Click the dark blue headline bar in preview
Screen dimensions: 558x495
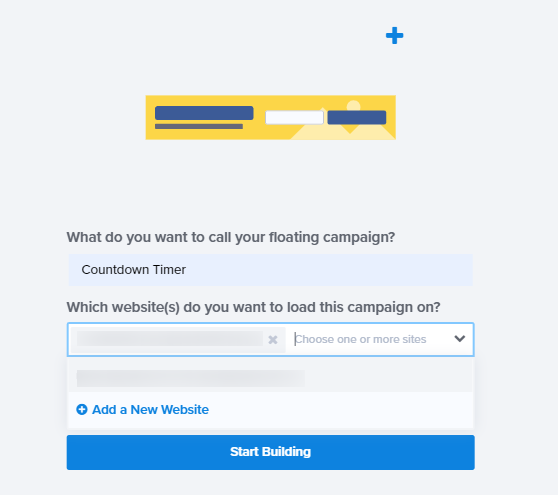[x=204, y=113]
